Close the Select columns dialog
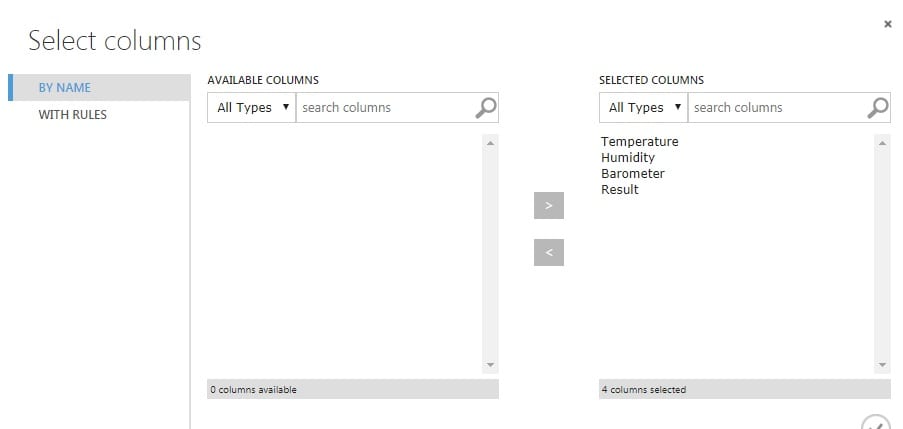 pyautogui.click(x=887, y=24)
